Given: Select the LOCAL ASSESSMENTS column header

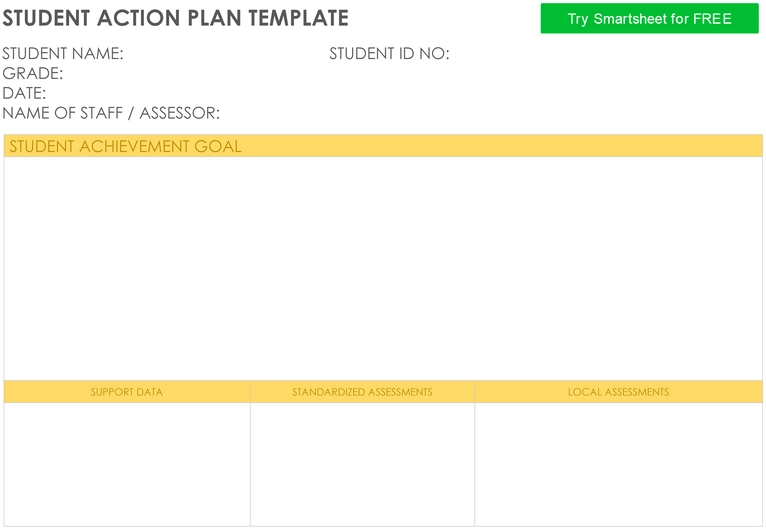Looking at the screenshot, I should (x=618, y=392).
